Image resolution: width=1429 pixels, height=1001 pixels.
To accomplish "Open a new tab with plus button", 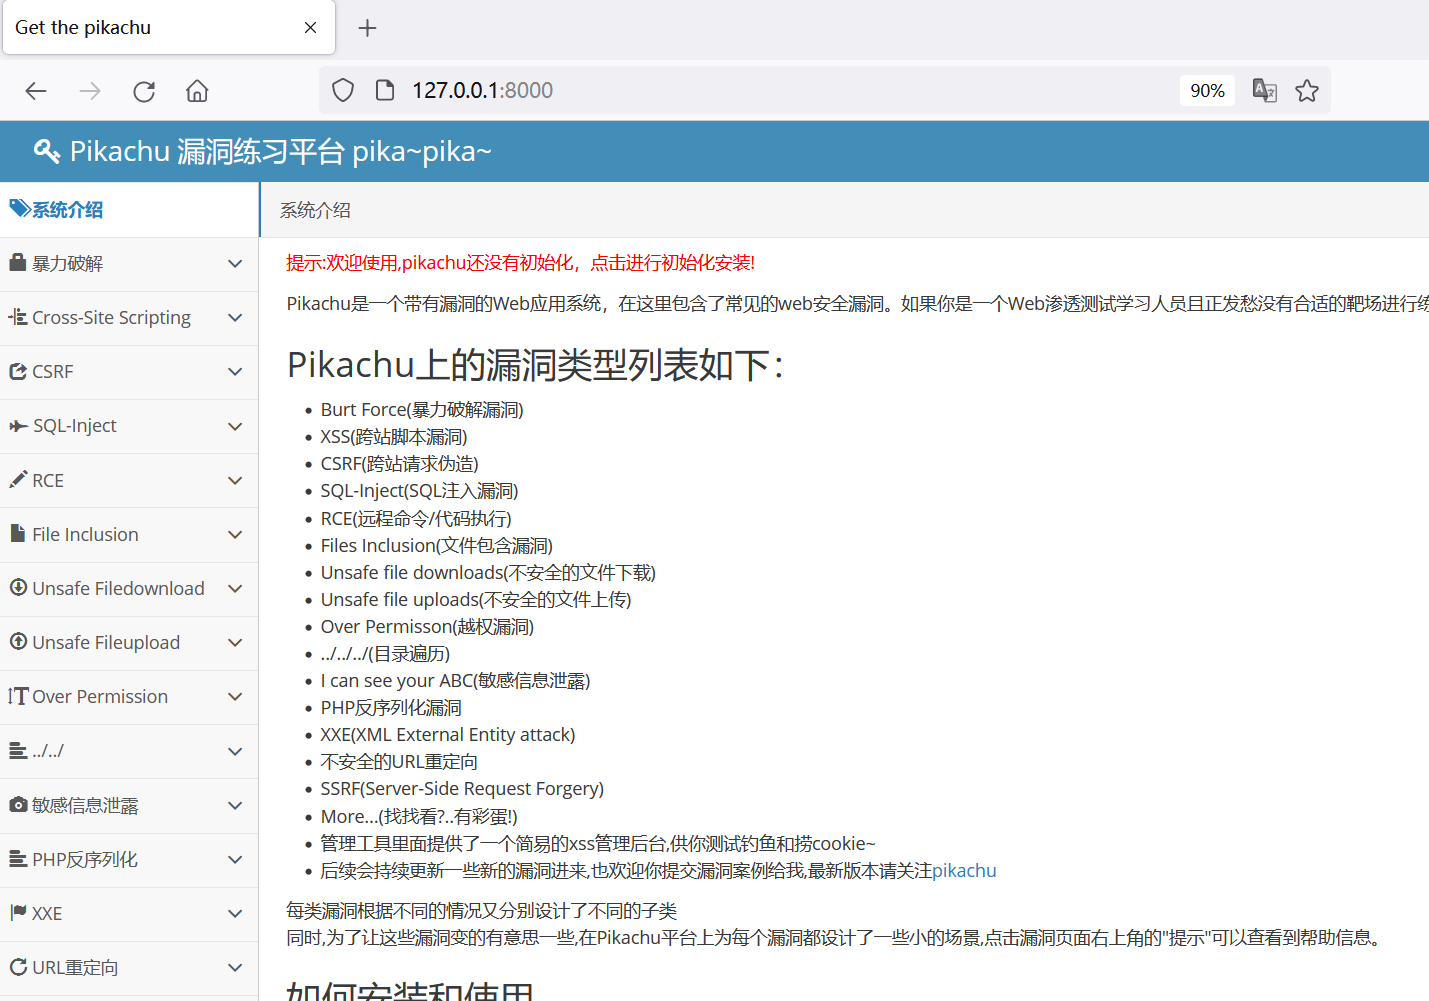I will click(367, 28).
